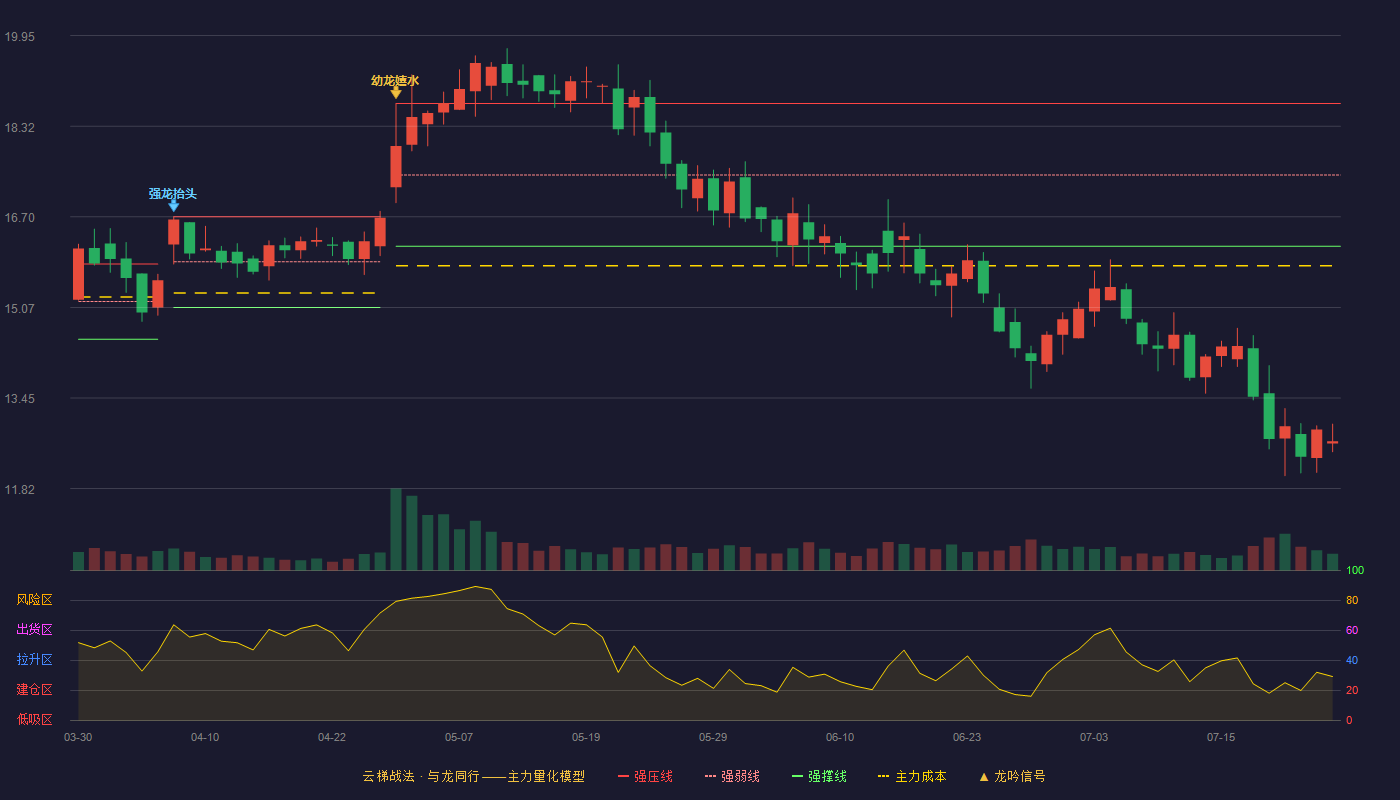Click the blue arrow marker under 强龙抬头
Viewport: 1400px width, 800px height.
174,206
